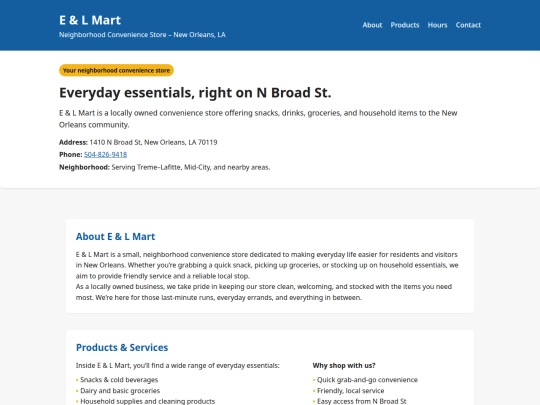Viewport: 540px width, 405px height.
Task: Go to the Products nav item
Action: (x=405, y=25)
